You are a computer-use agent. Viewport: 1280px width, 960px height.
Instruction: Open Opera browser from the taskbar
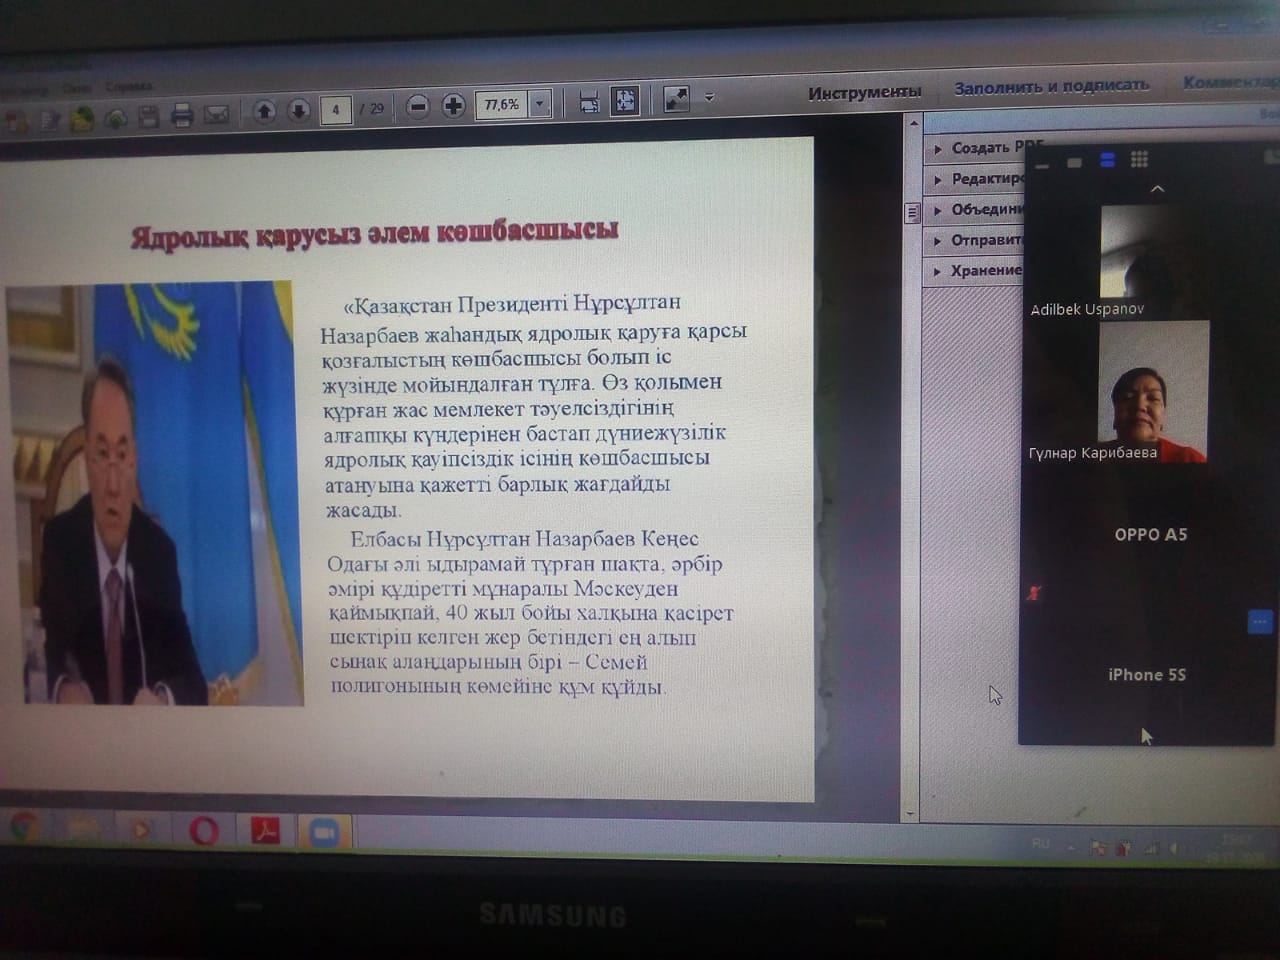204,830
